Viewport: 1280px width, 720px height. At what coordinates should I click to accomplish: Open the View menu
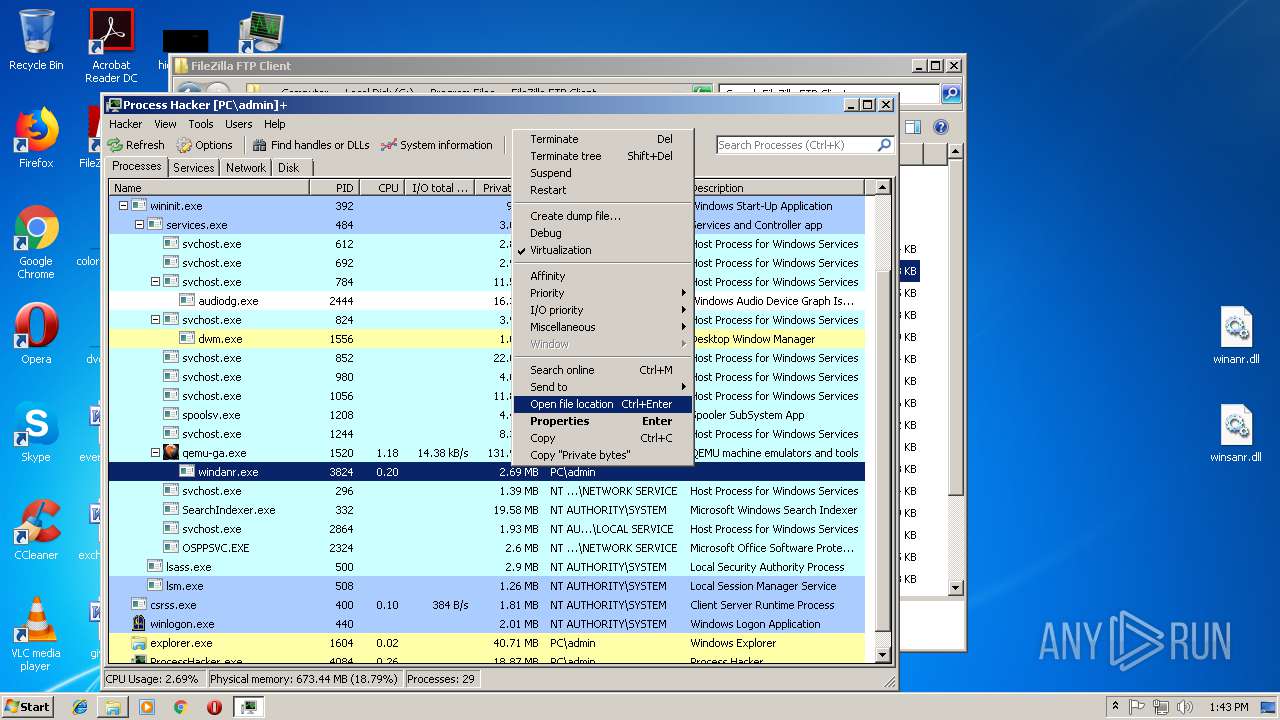coord(165,124)
